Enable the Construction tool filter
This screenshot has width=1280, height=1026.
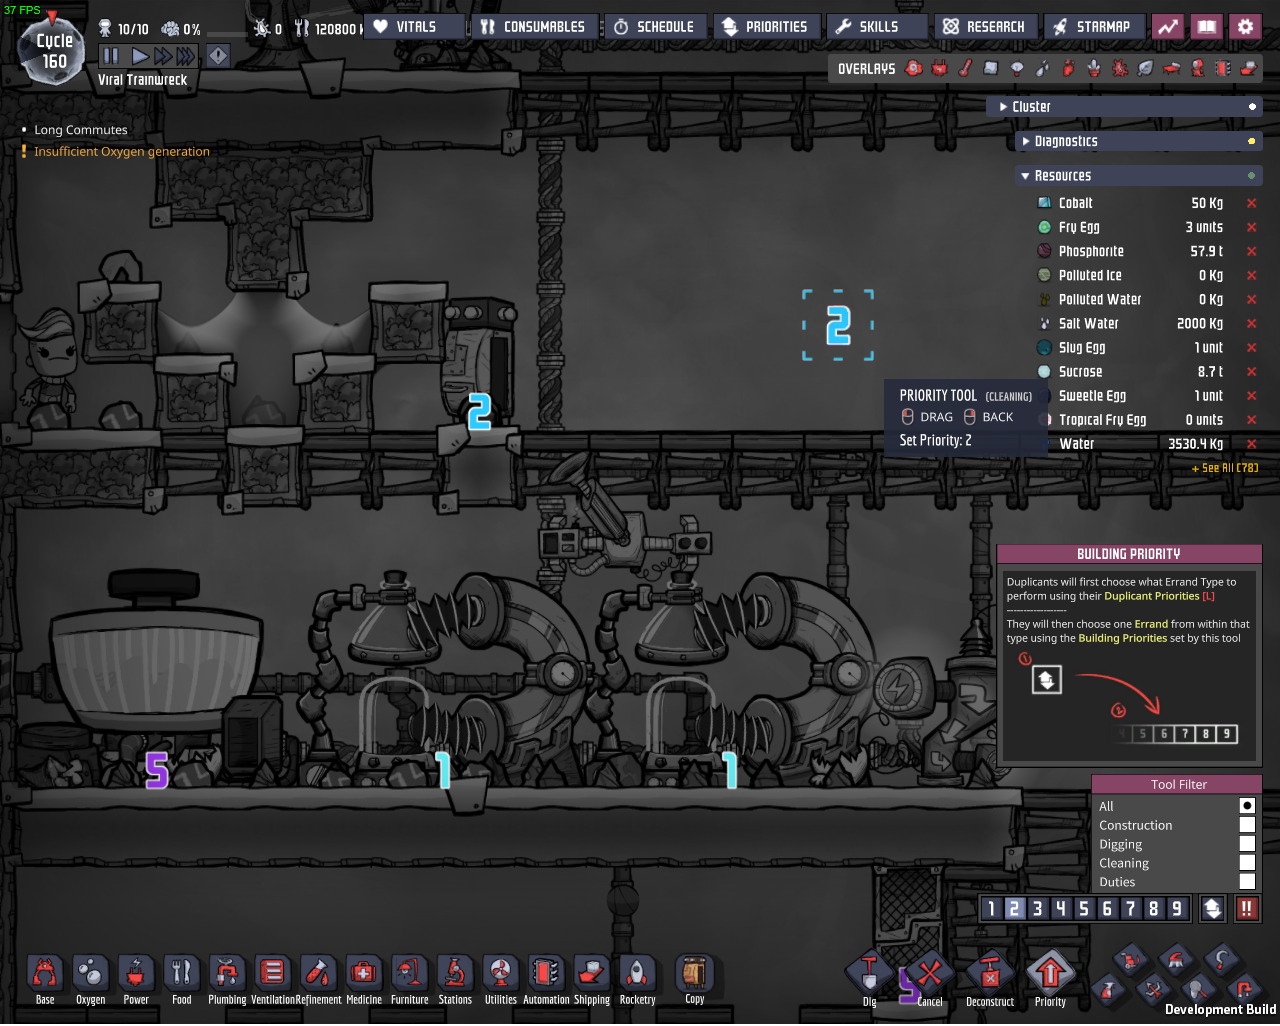click(x=1247, y=825)
